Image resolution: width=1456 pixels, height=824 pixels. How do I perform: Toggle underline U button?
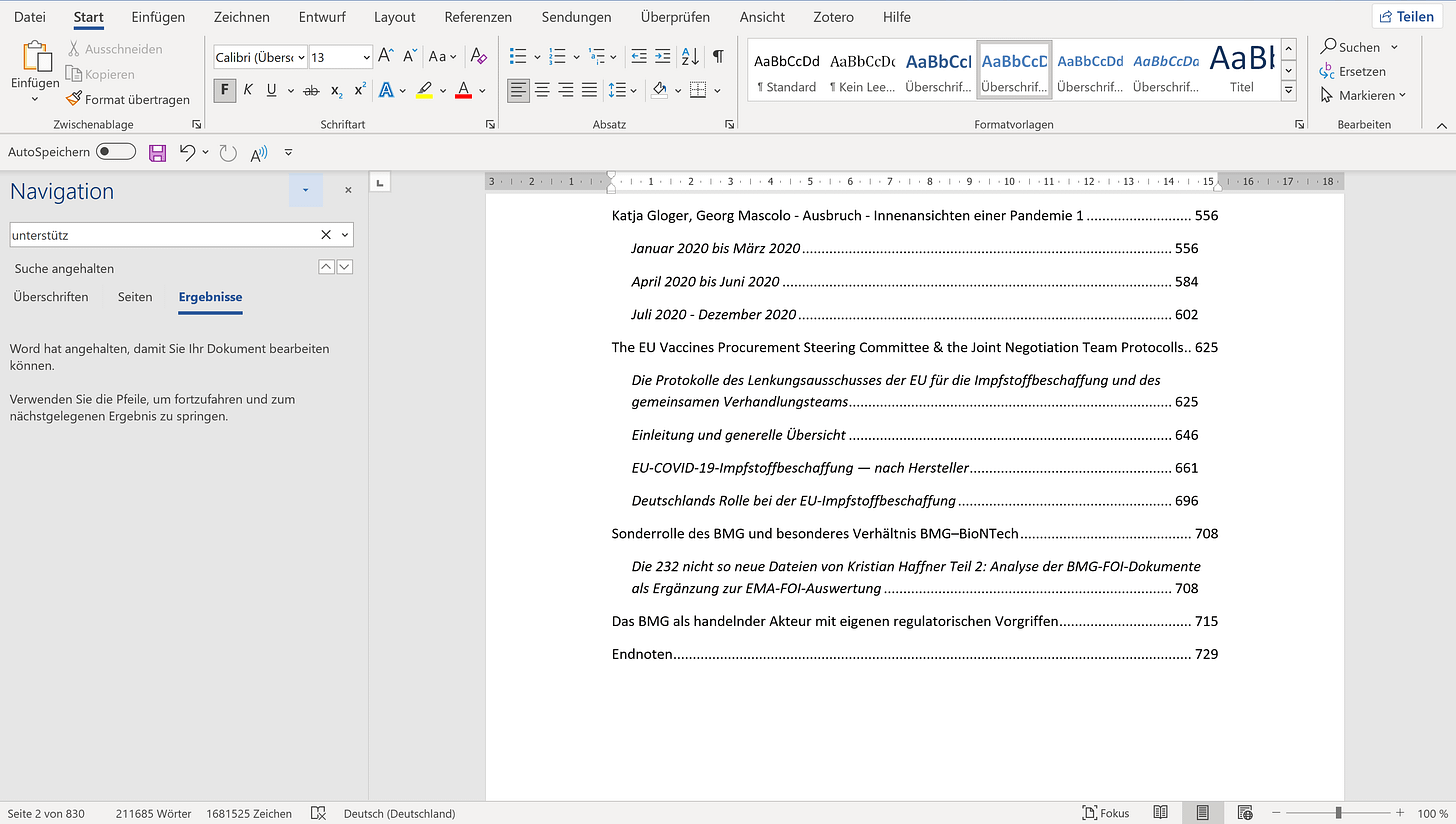(271, 90)
